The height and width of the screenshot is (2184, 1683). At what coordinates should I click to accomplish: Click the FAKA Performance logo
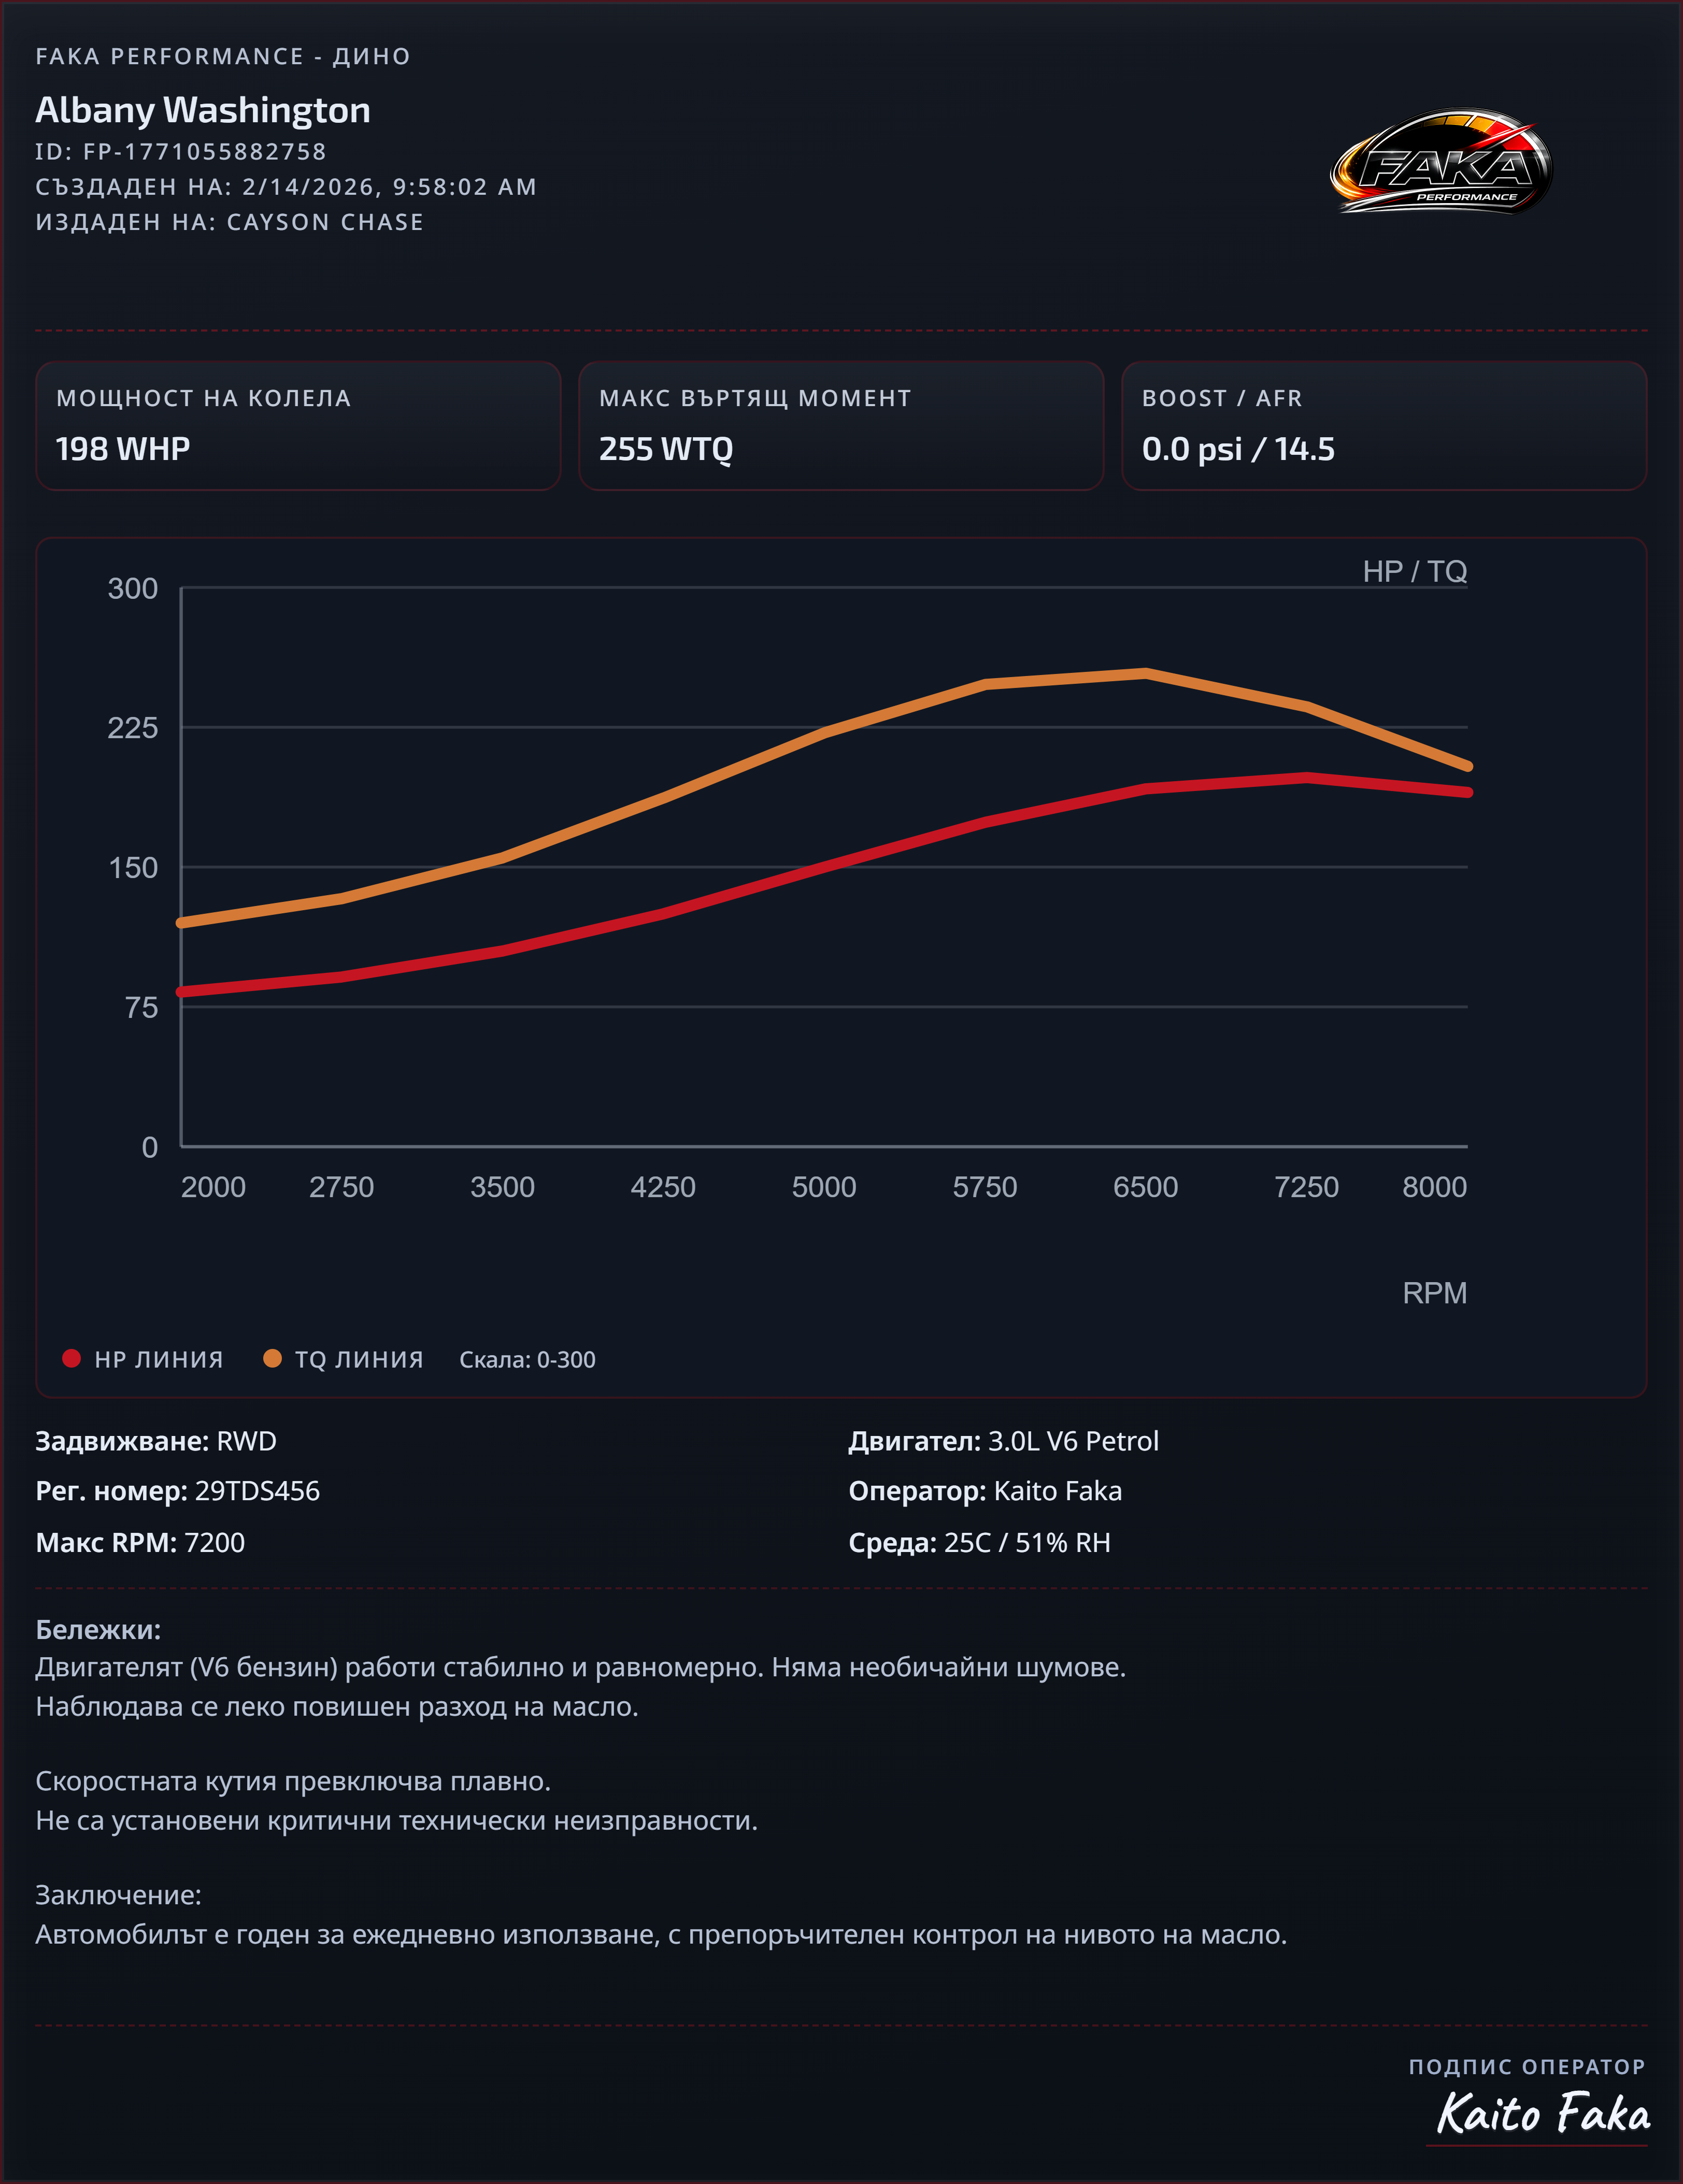pos(1441,162)
